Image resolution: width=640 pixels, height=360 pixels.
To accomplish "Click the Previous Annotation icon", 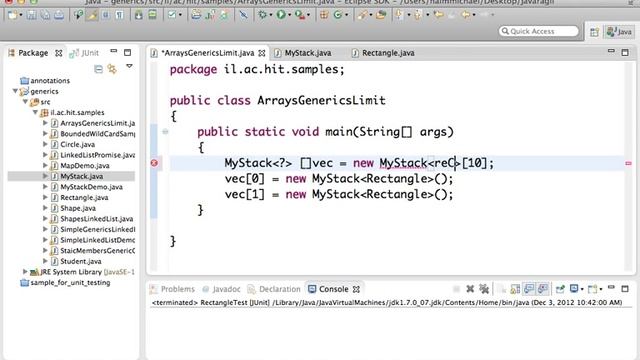I will tap(418, 15).
